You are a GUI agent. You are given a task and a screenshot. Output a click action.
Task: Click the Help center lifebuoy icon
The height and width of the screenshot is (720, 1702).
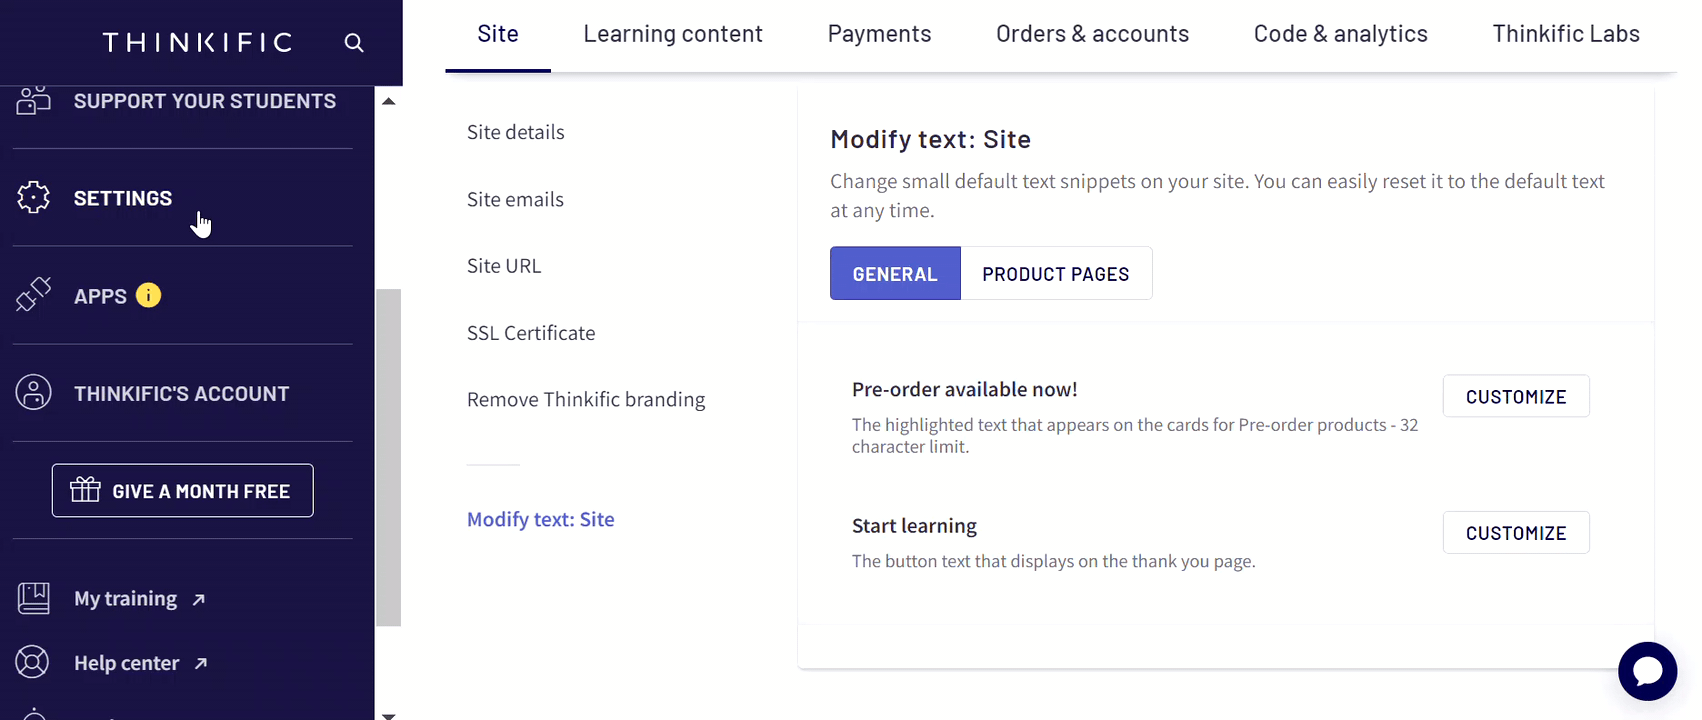(32, 662)
